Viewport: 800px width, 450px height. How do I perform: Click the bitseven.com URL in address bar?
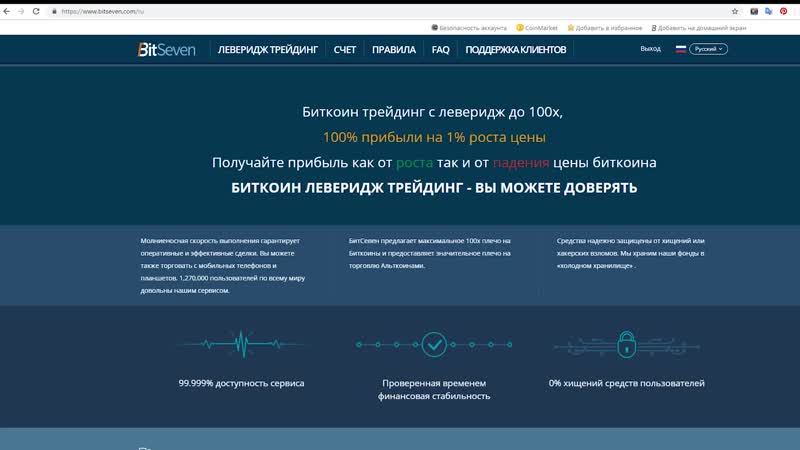click(103, 11)
